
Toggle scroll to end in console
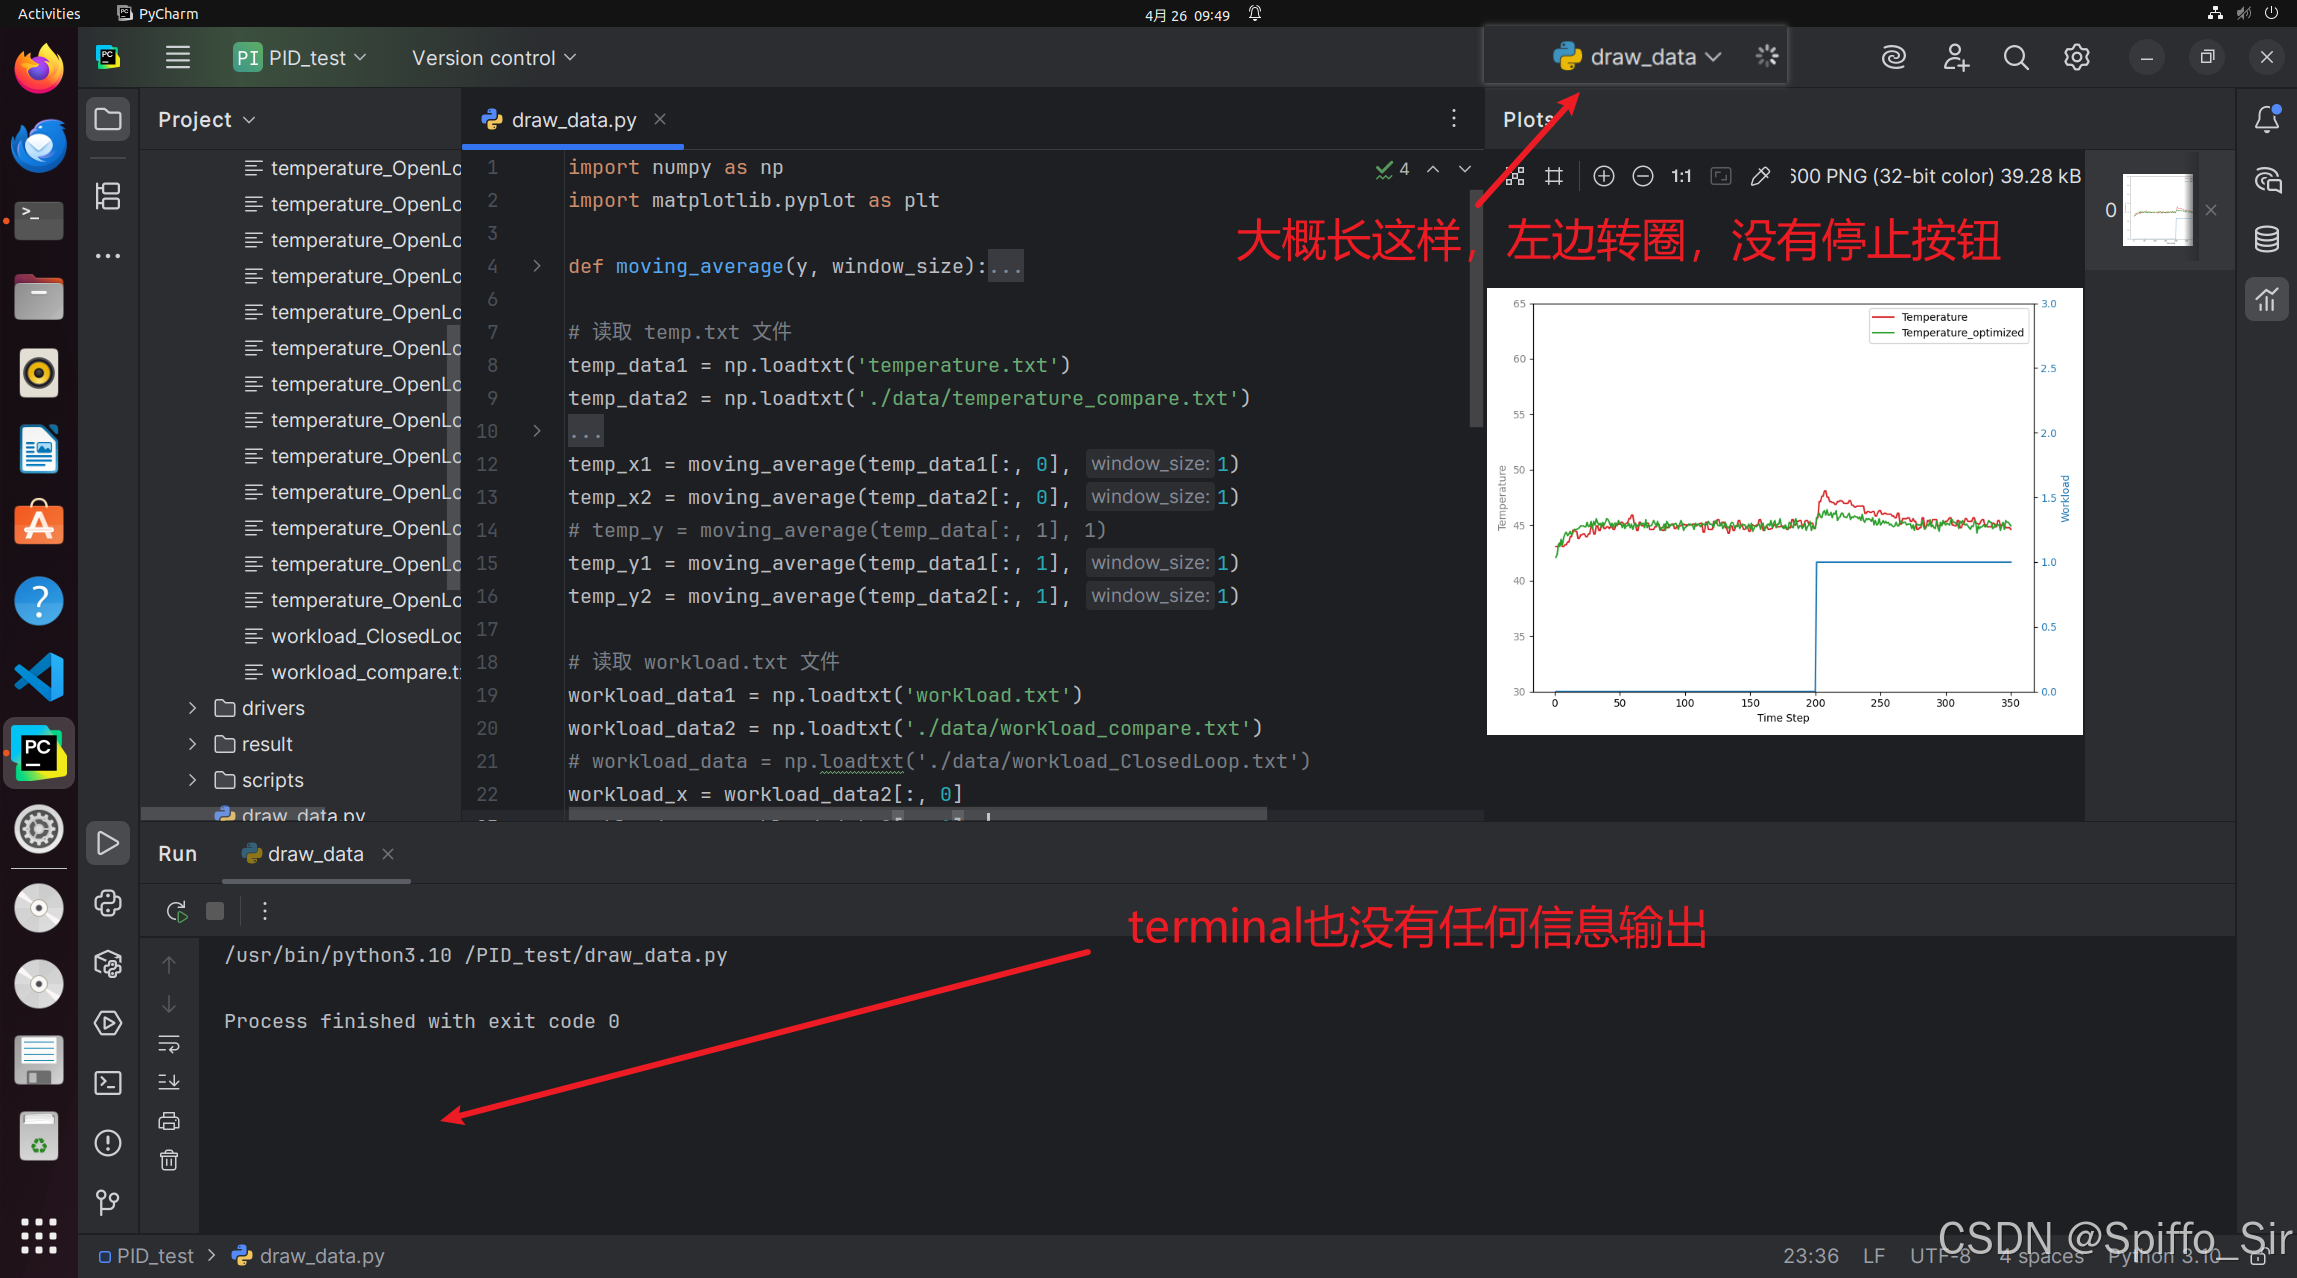tap(169, 1082)
